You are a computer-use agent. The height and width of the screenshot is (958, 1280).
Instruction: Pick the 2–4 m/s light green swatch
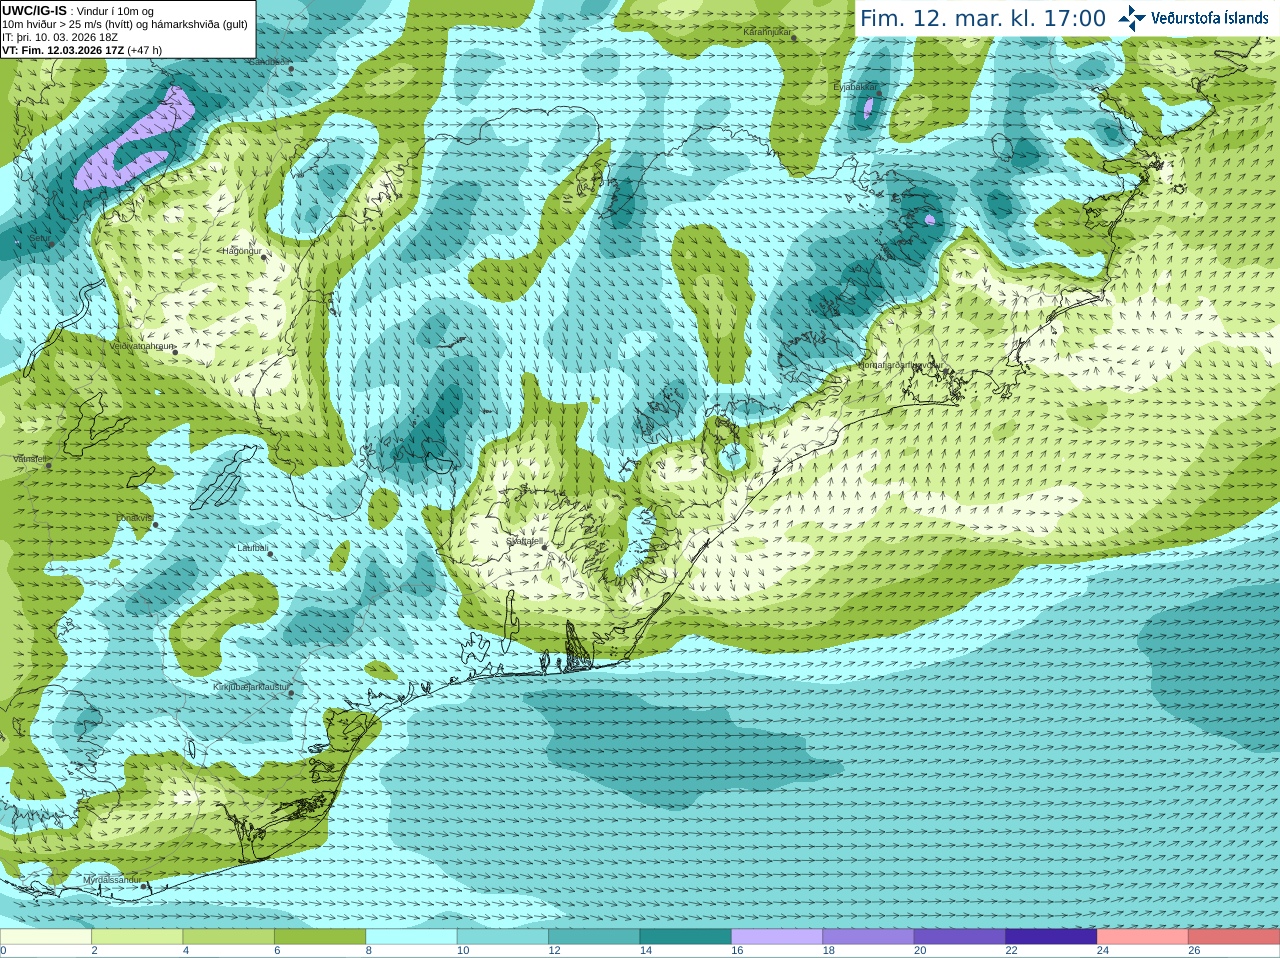[137, 937]
